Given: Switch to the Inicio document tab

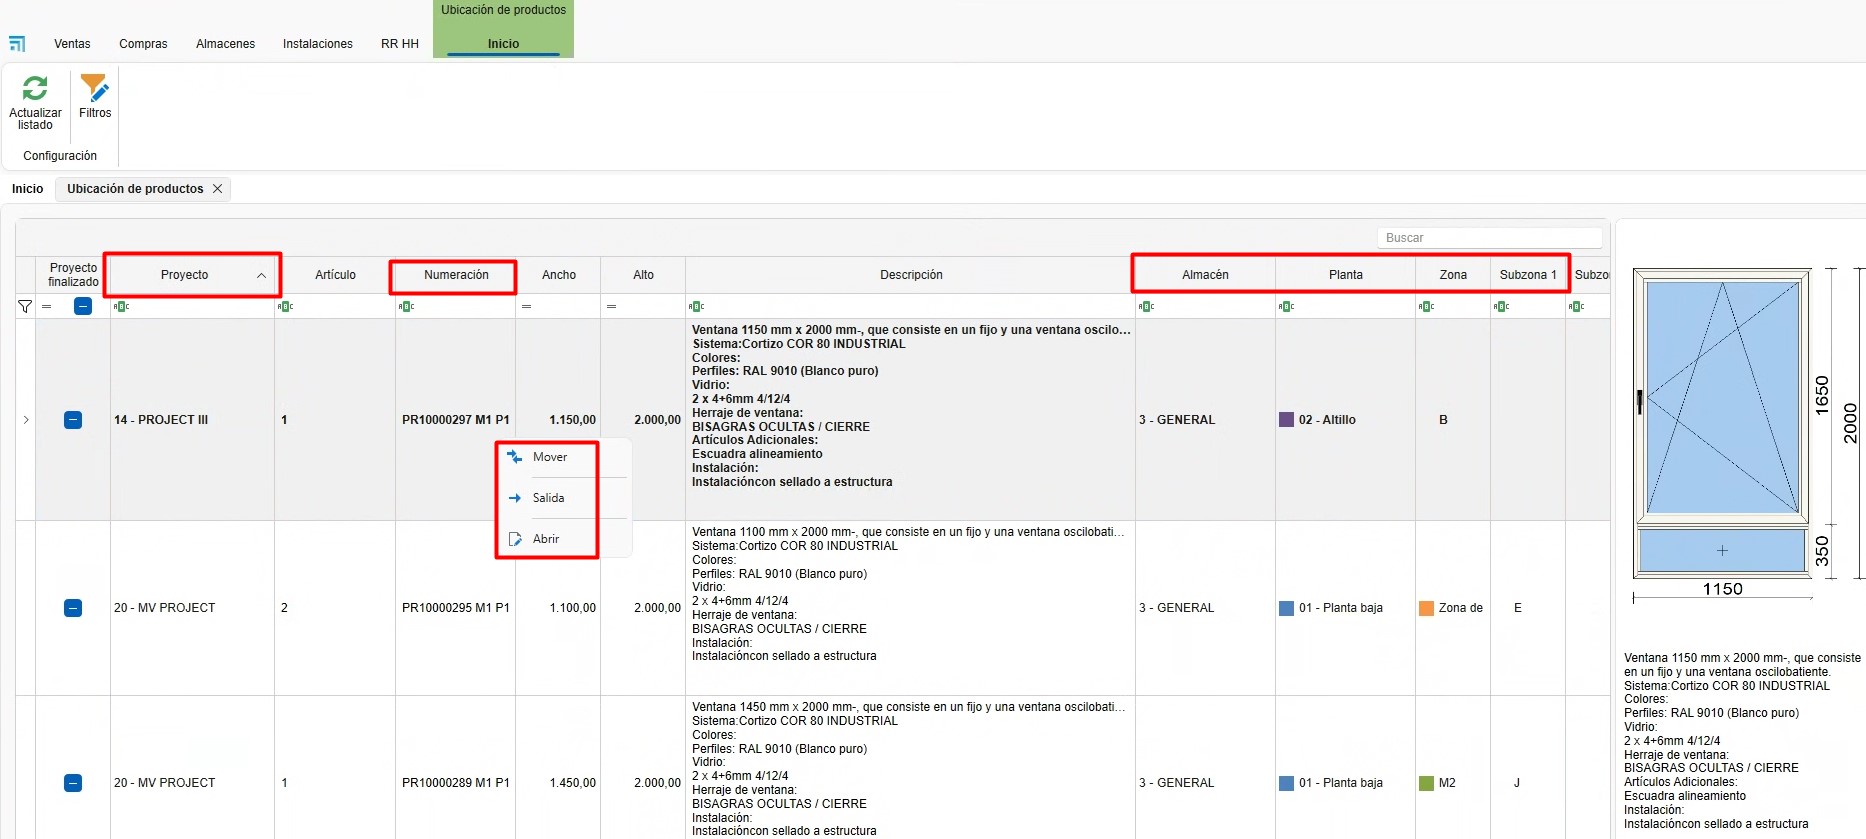Looking at the screenshot, I should click(x=27, y=189).
